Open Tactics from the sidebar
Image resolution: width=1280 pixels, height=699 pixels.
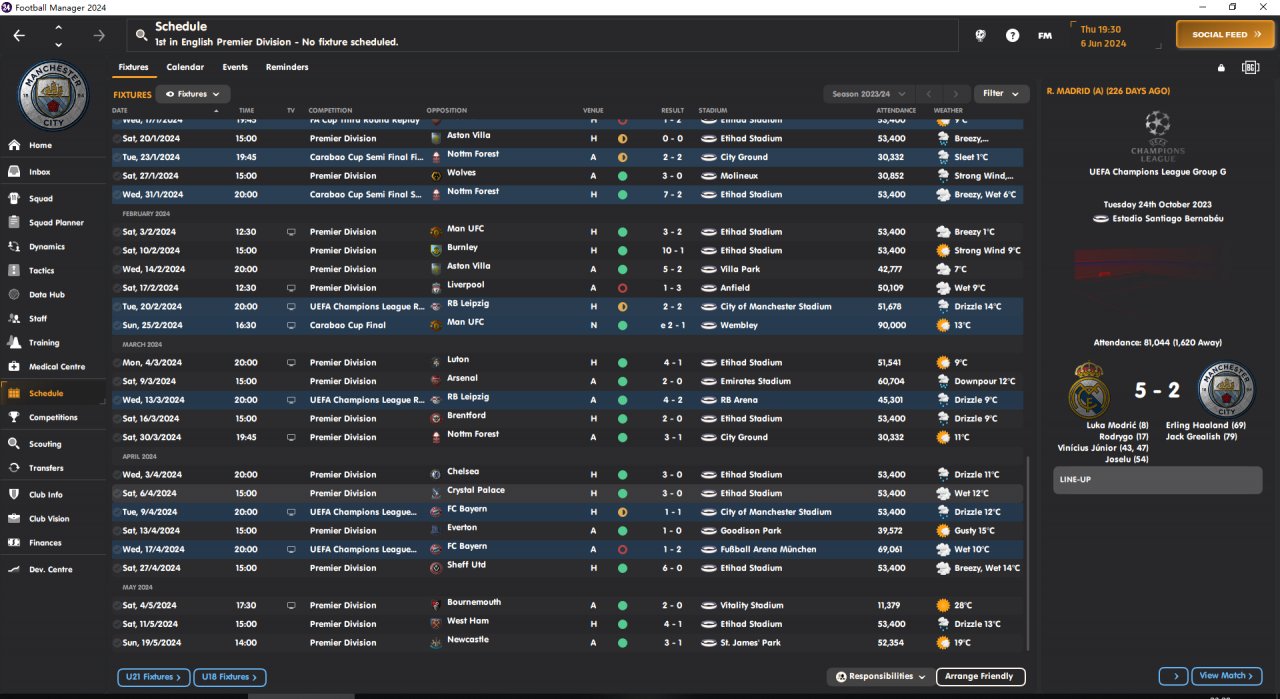pos(41,271)
